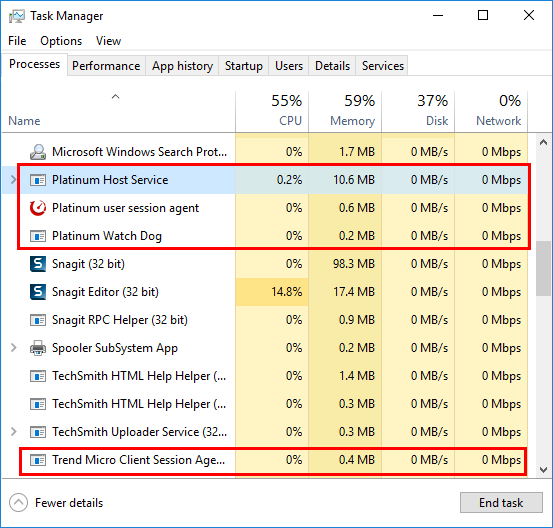Screen dimensions: 553x528
Task: Select the Microsoft Windows Search Prot... row
Action: pyautogui.click(x=265, y=152)
